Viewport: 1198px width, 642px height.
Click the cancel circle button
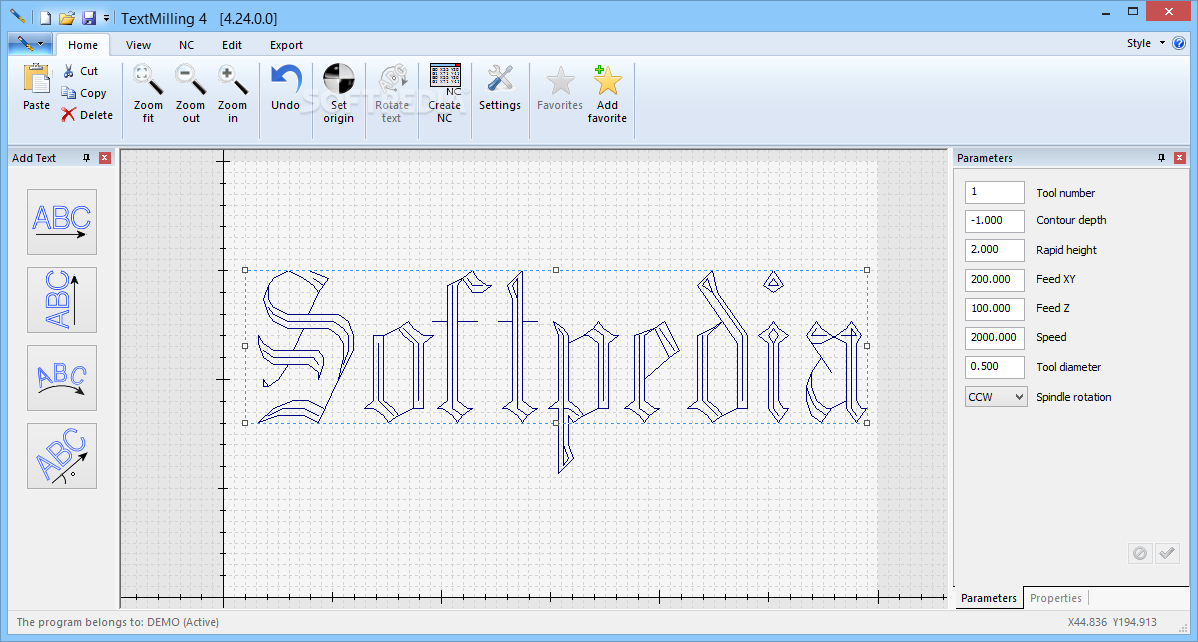(1140, 553)
